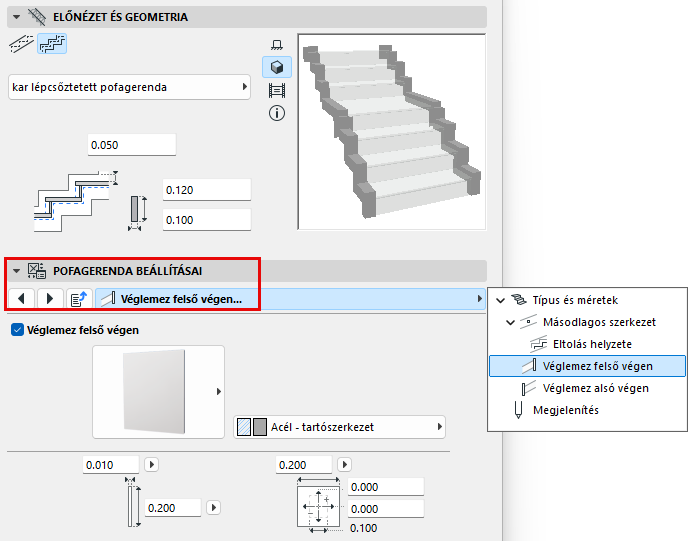
Task: Edit the 0.010 plate thickness field
Action: [111, 465]
